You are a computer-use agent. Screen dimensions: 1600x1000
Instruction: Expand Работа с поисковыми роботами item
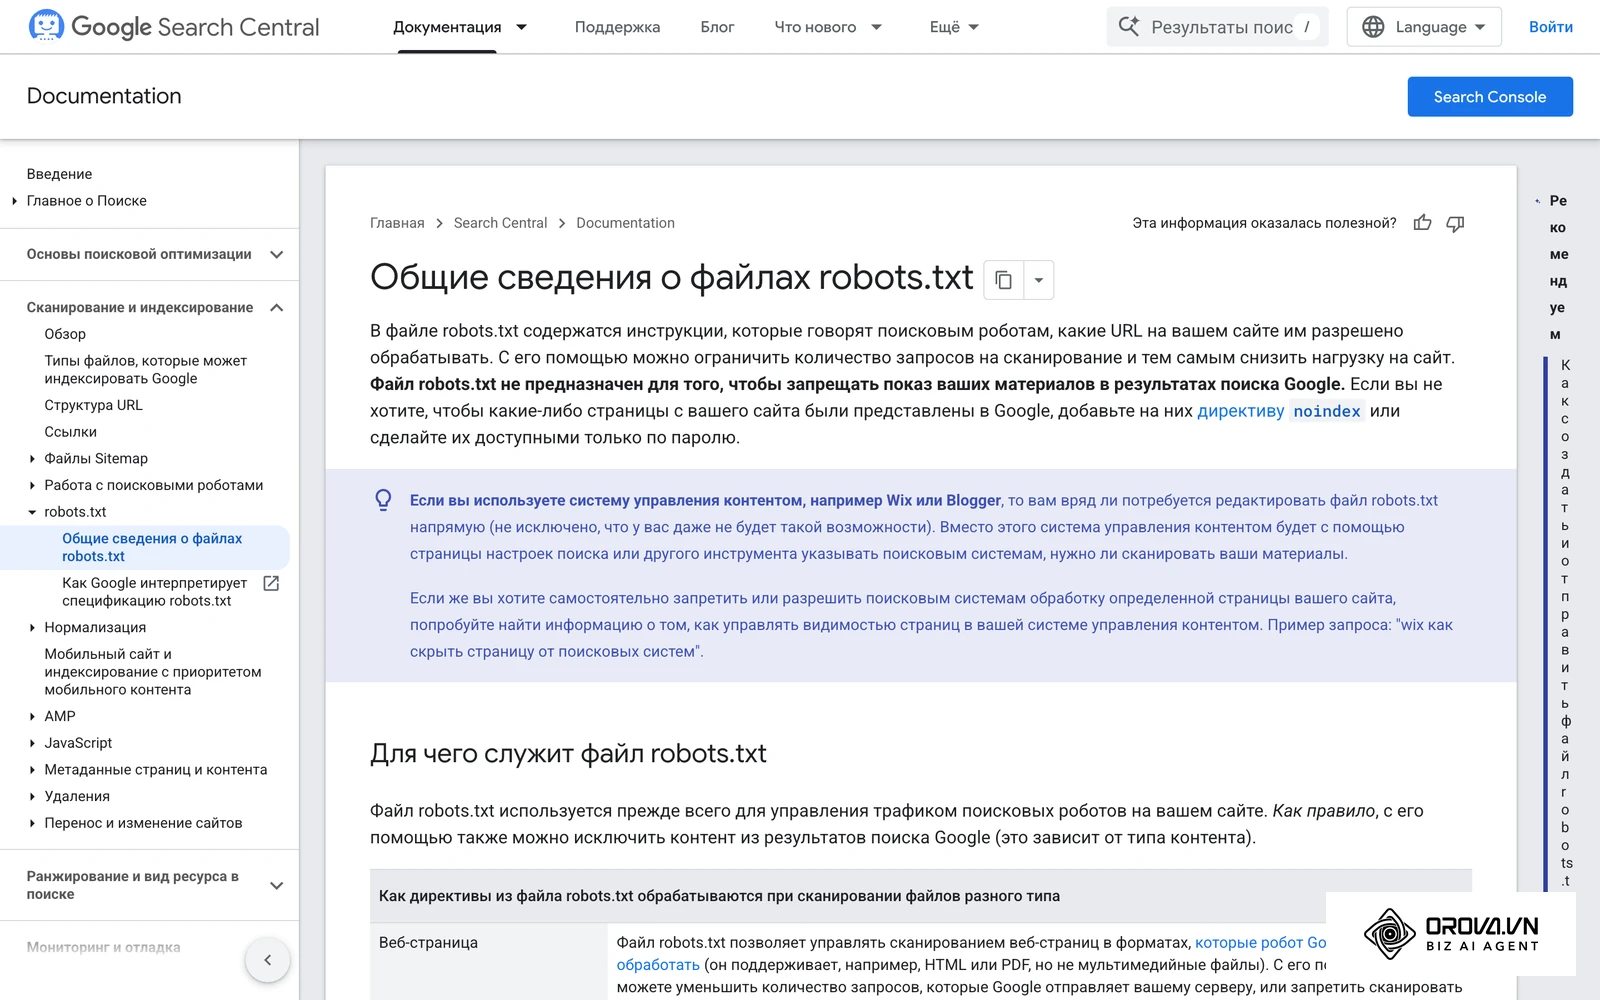click(x=32, y=485)
